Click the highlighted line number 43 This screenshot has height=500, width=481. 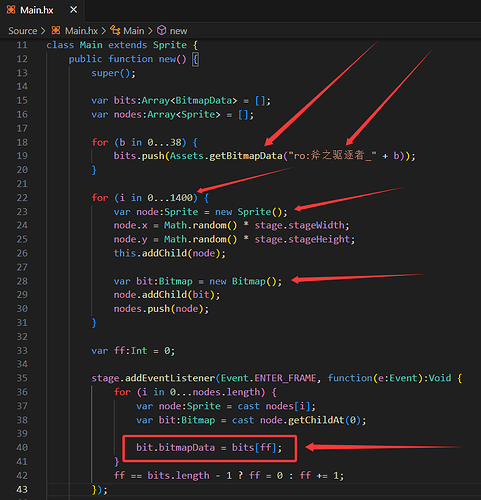(x=22, y=489)
